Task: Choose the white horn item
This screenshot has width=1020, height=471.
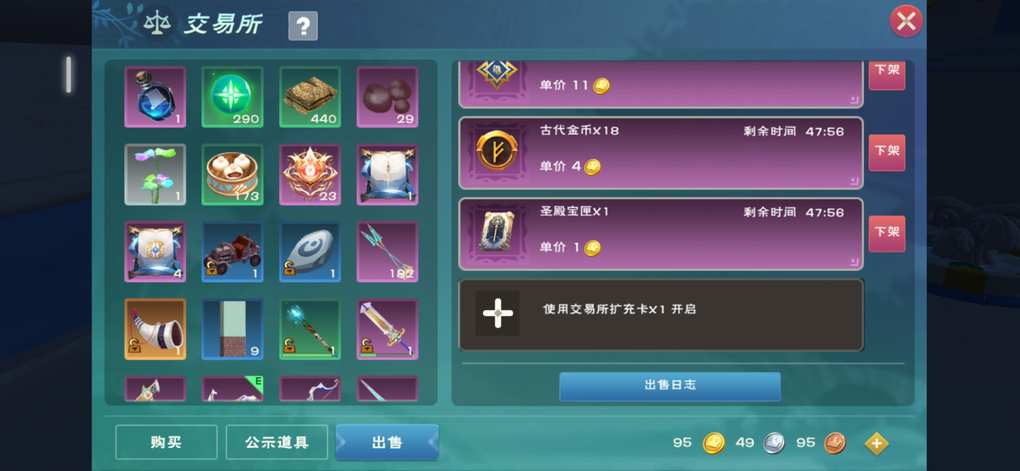Action: (x=155, y=329)
